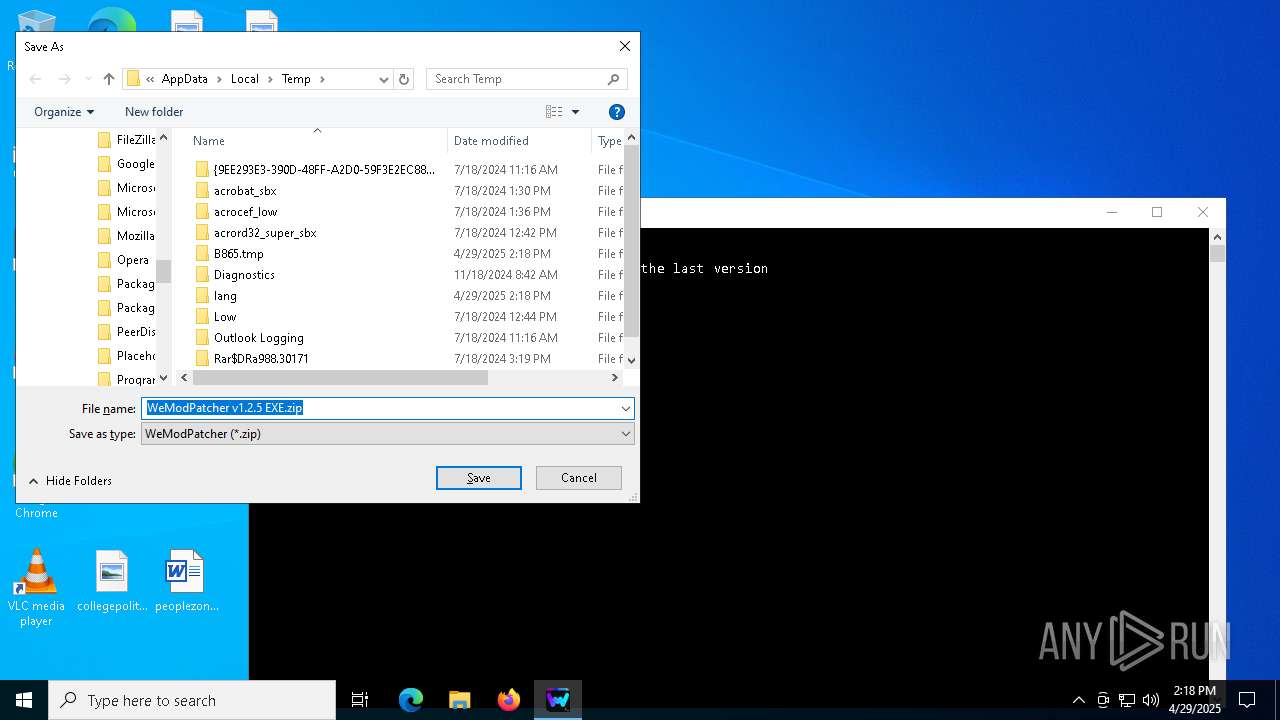Select the Low folder

pos(225,317)
